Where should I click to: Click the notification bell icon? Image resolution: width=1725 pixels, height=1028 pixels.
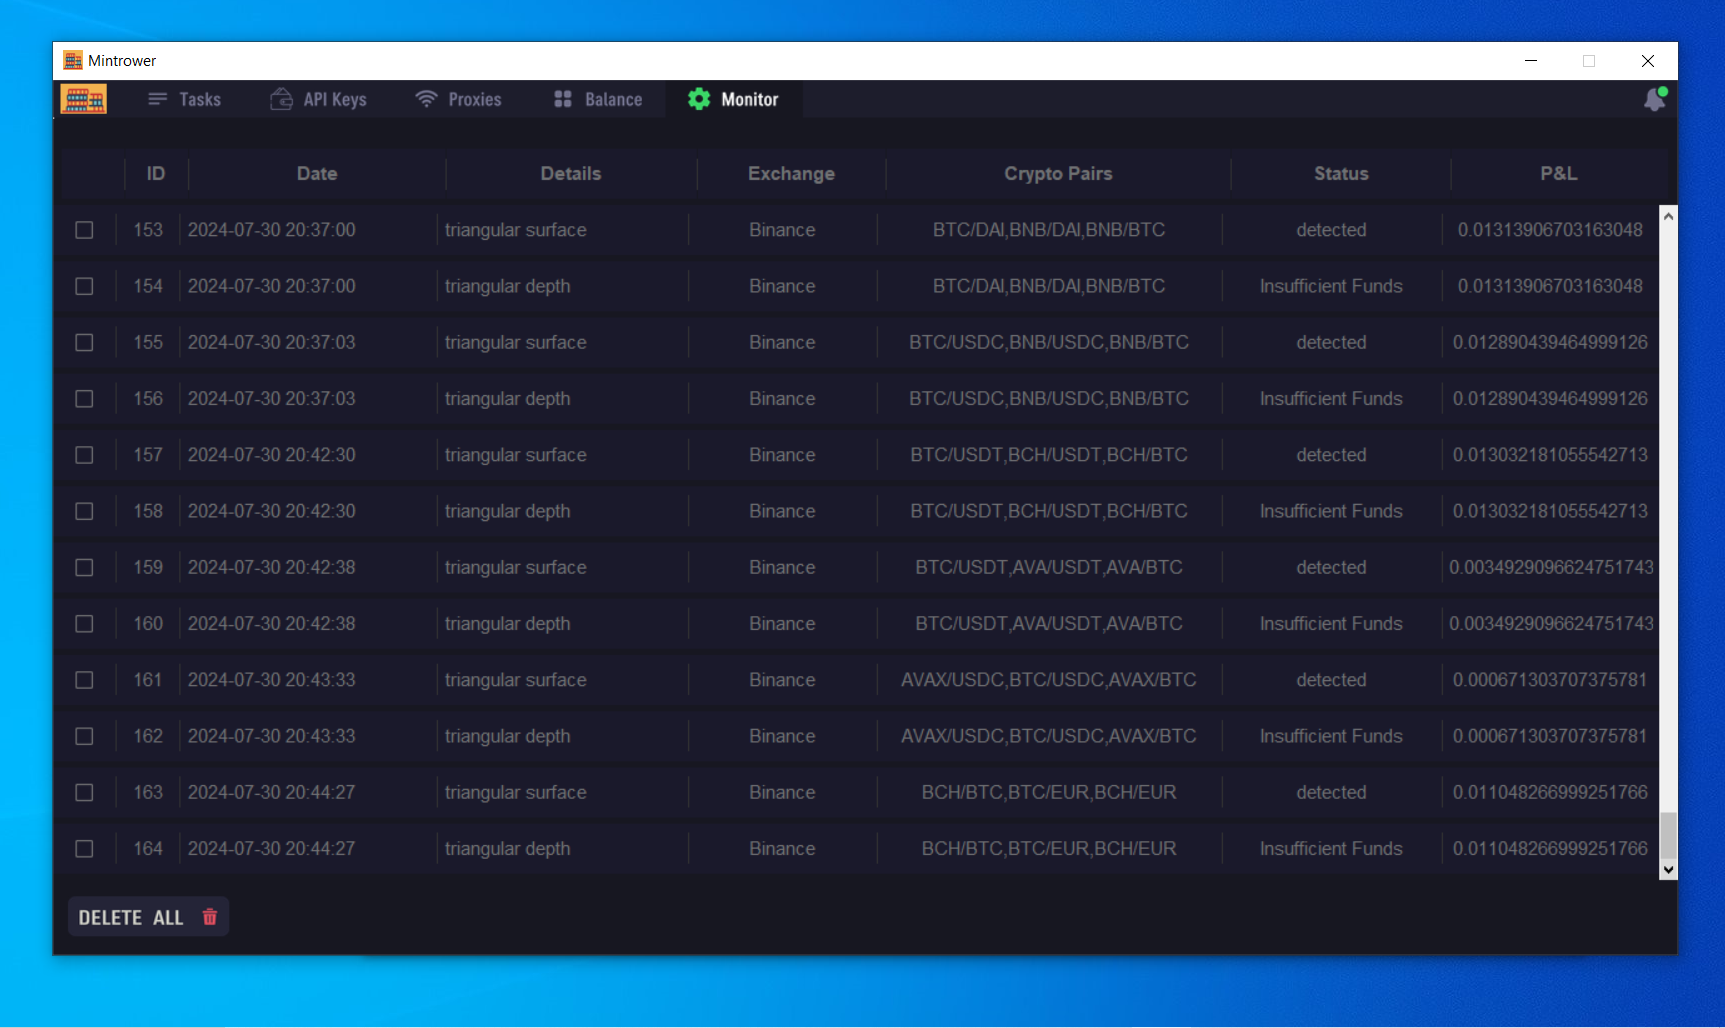(1655, 100)
